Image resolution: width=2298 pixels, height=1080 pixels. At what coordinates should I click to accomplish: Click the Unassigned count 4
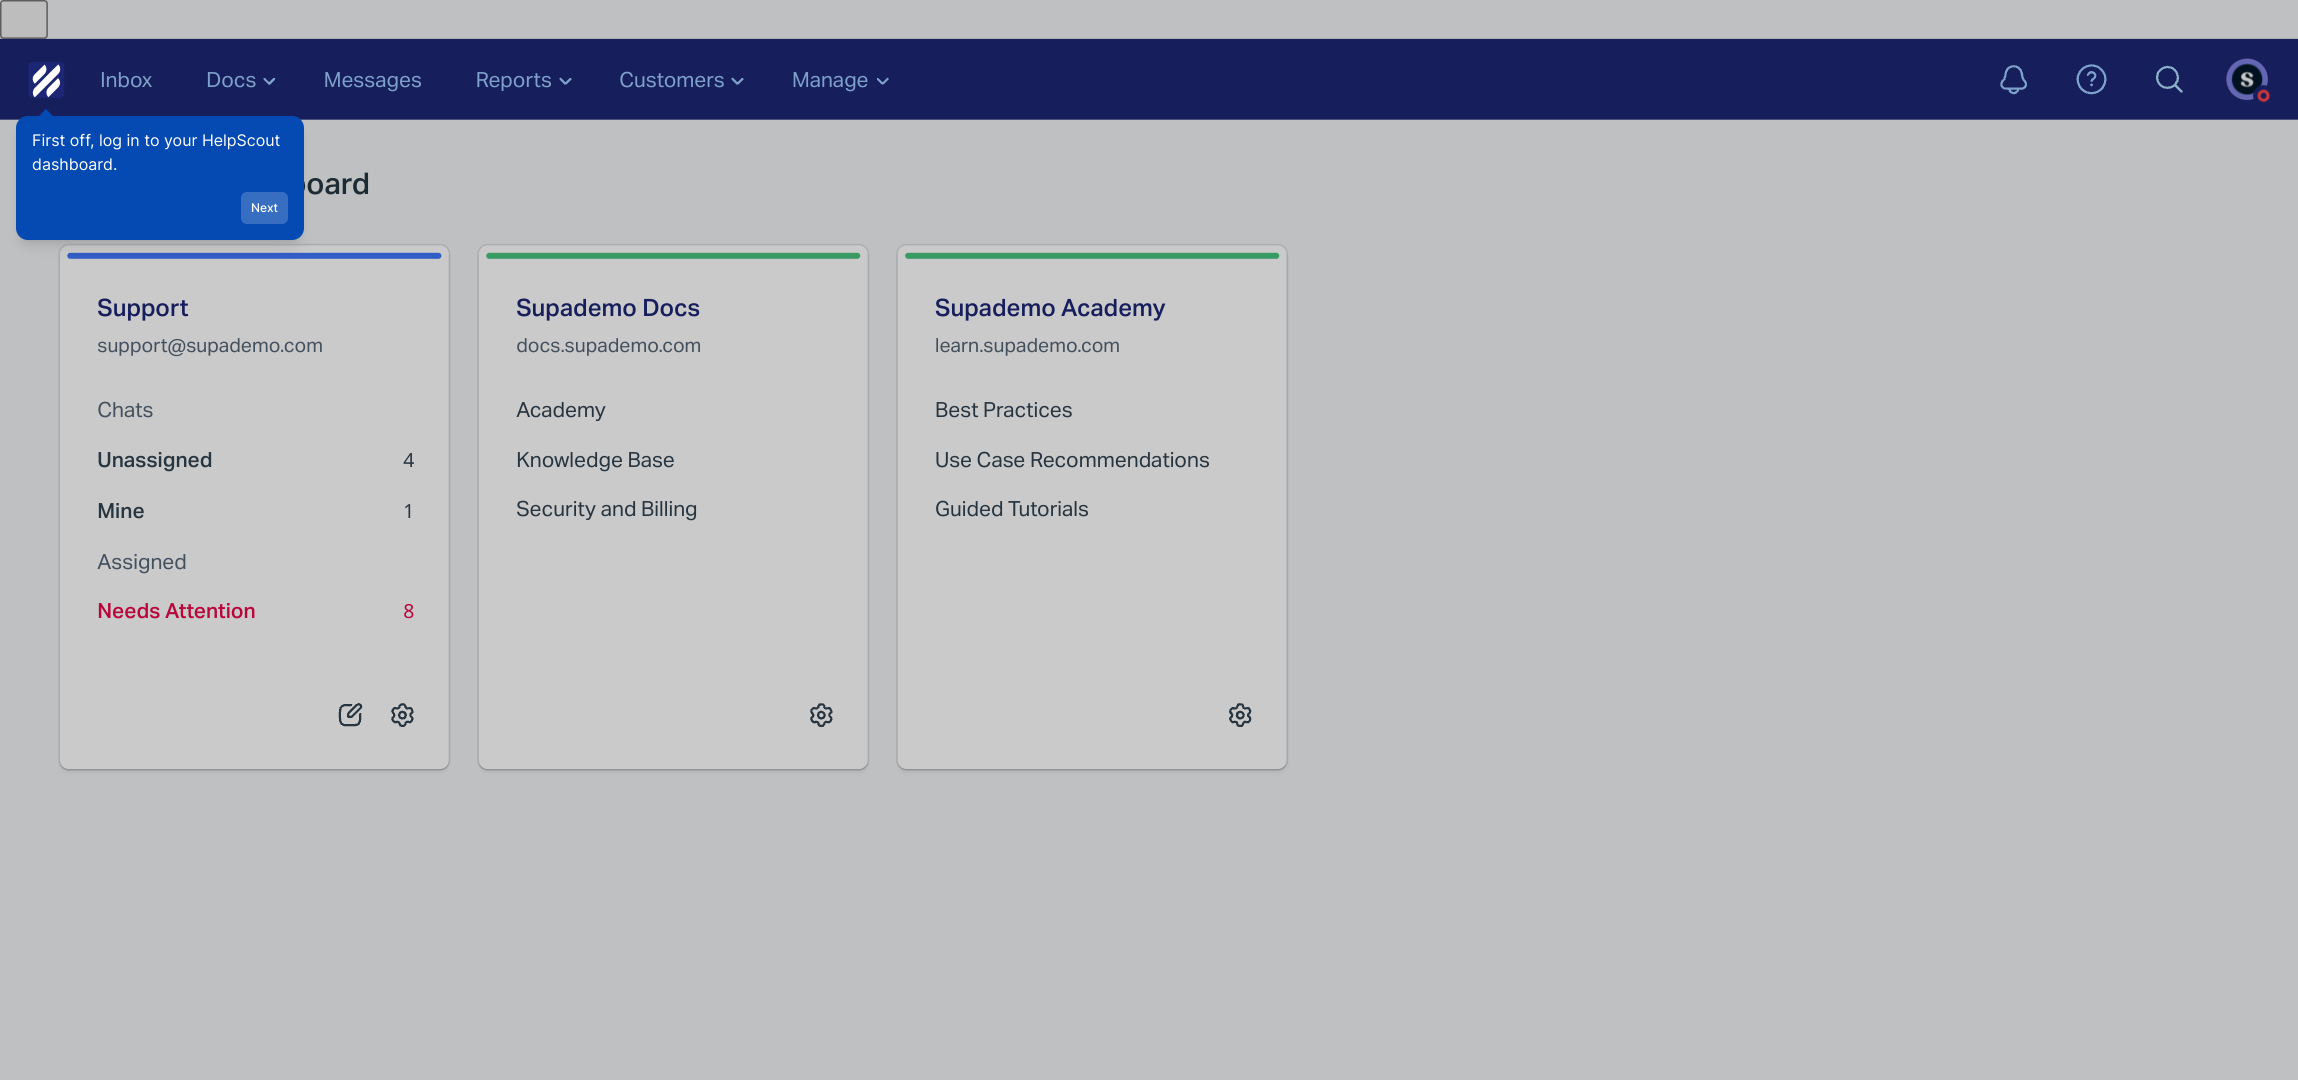coord(408,460)
